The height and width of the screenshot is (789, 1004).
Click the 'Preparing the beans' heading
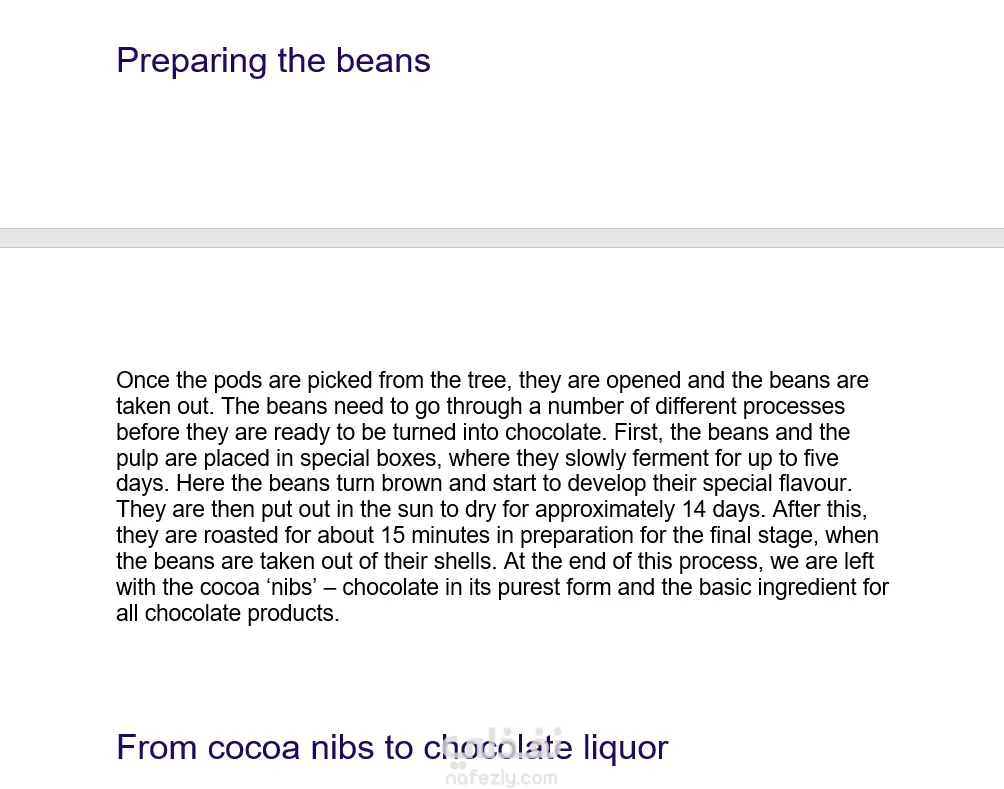pos(273,60)
